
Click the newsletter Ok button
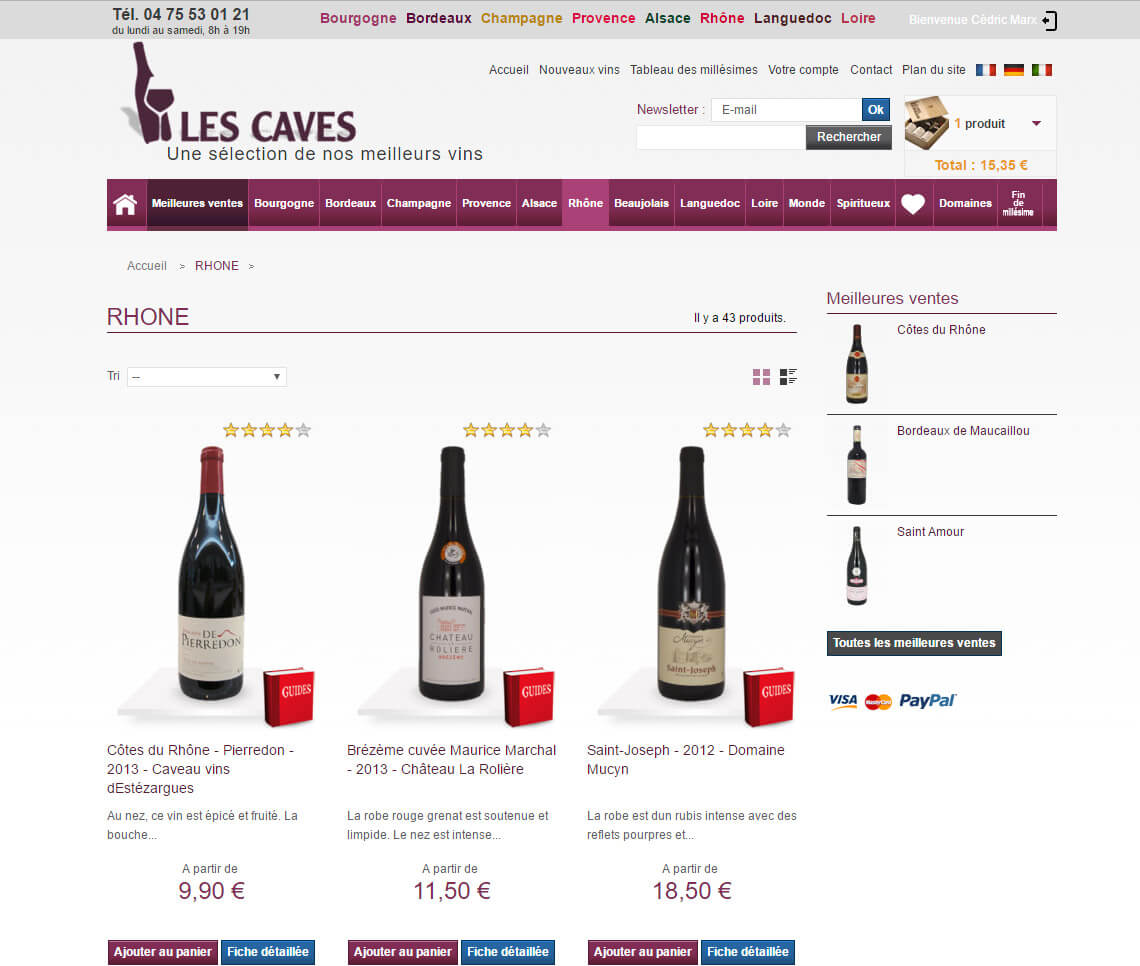coord(875,110)
